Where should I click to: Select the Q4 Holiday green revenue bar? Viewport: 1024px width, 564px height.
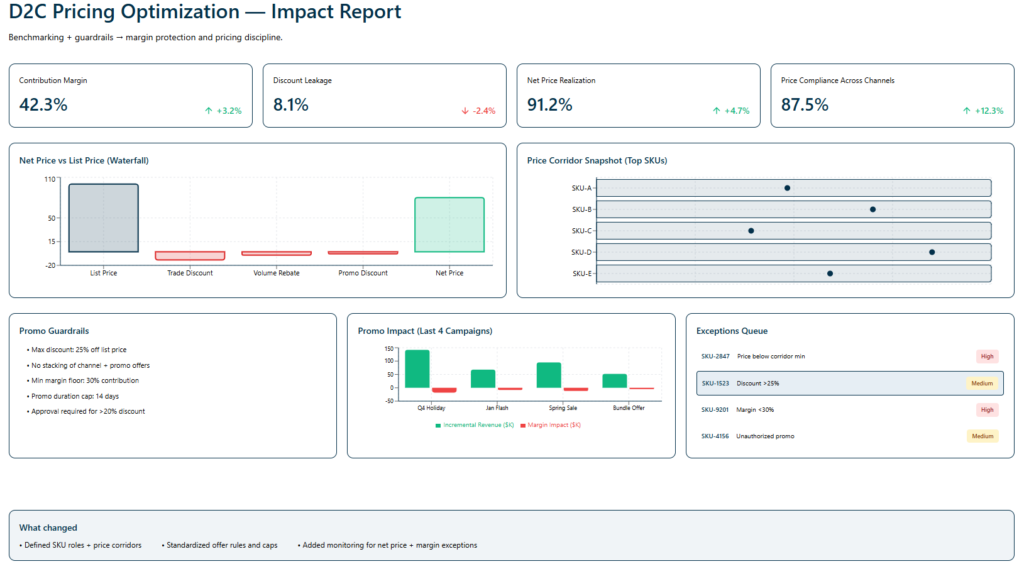[417, 369]
